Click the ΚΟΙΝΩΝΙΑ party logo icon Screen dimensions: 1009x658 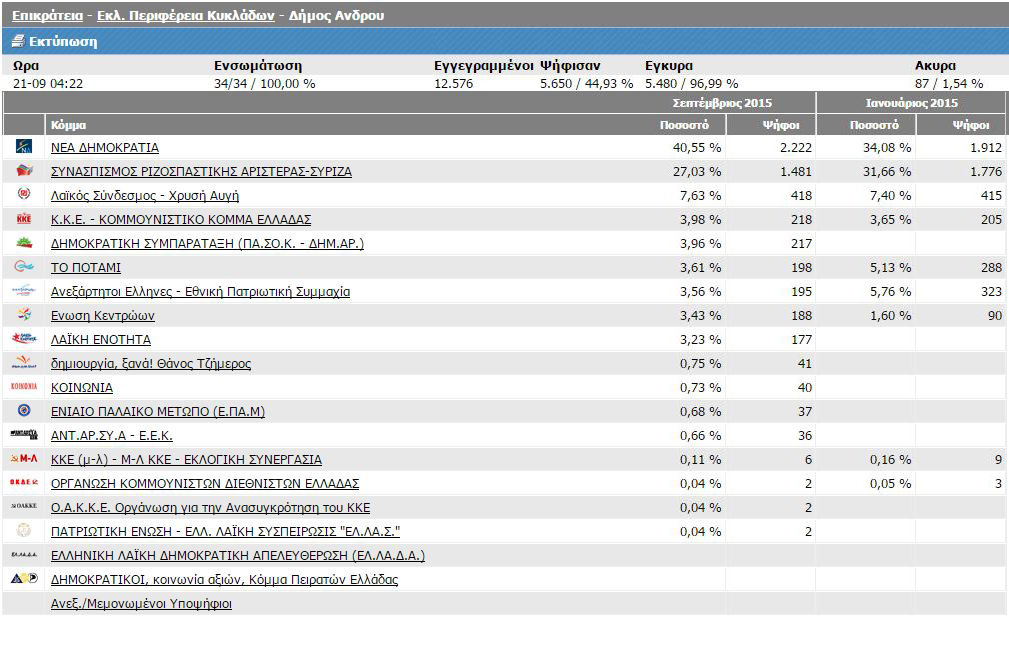click(24, 387)
